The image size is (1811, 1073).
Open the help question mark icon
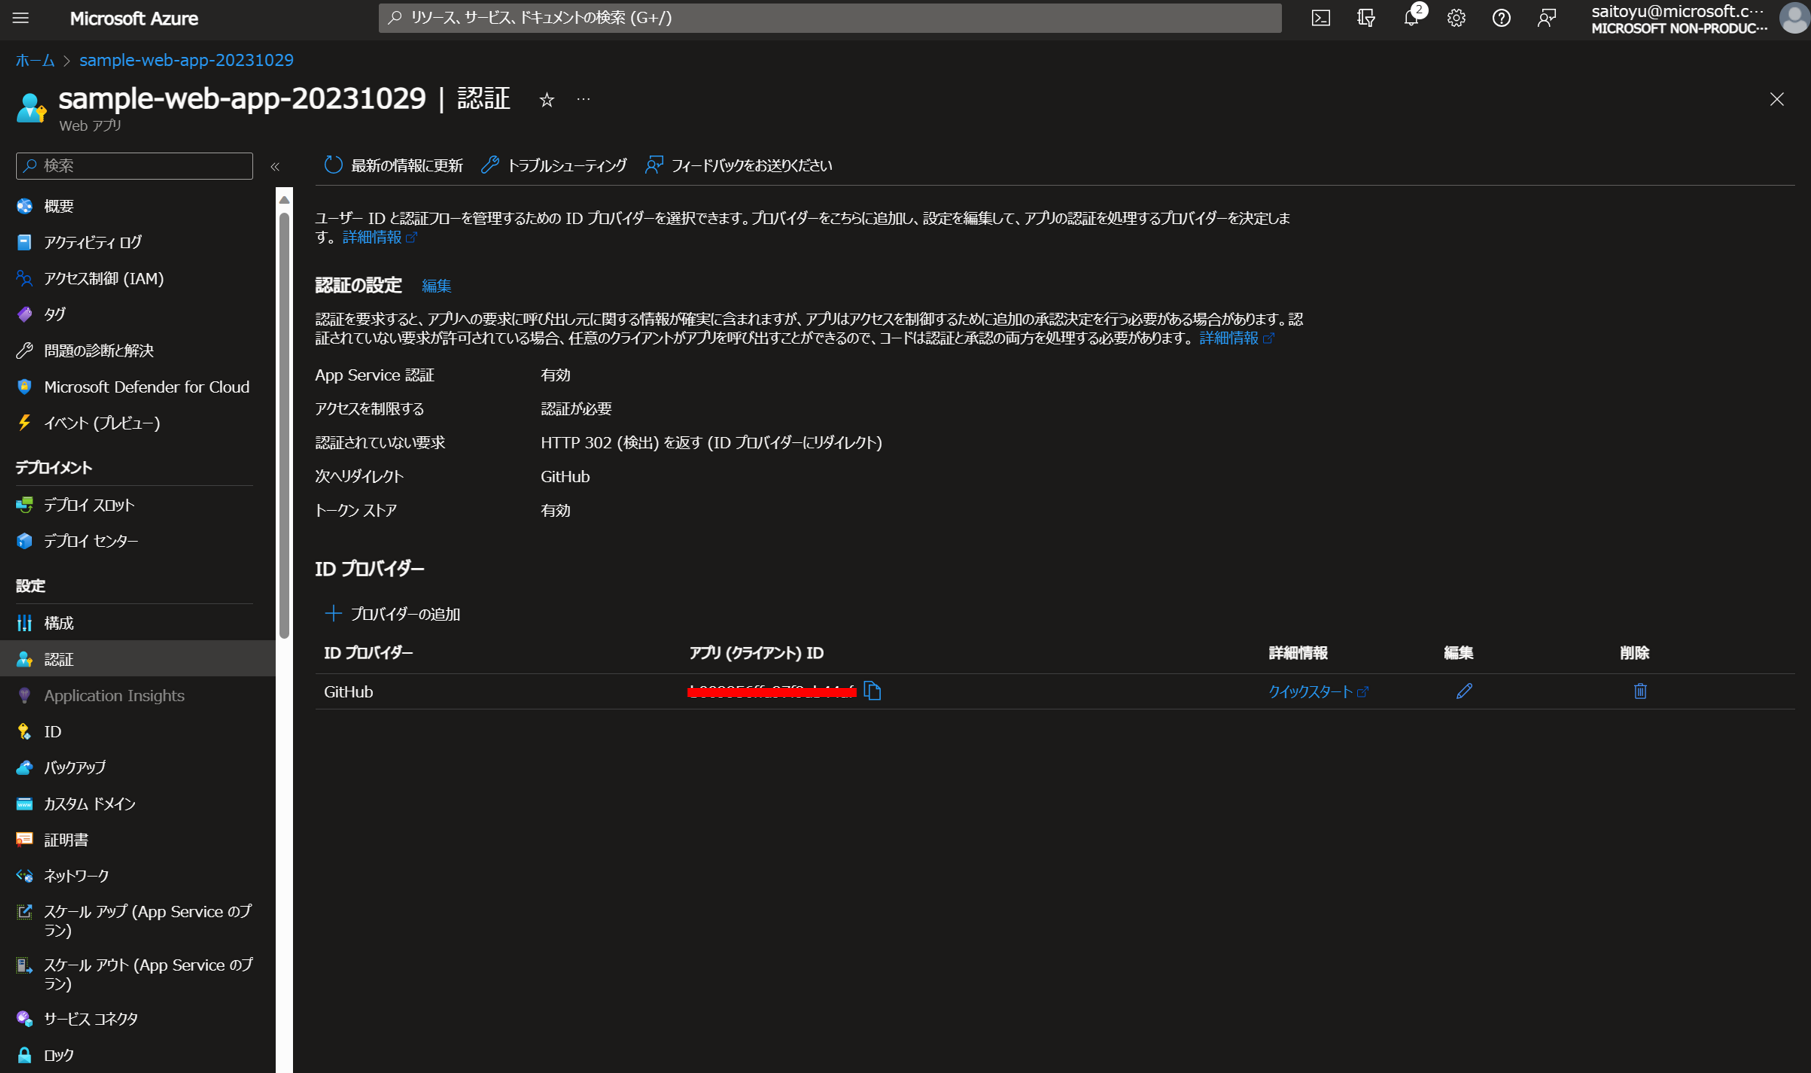click(x=1501, y=18)
